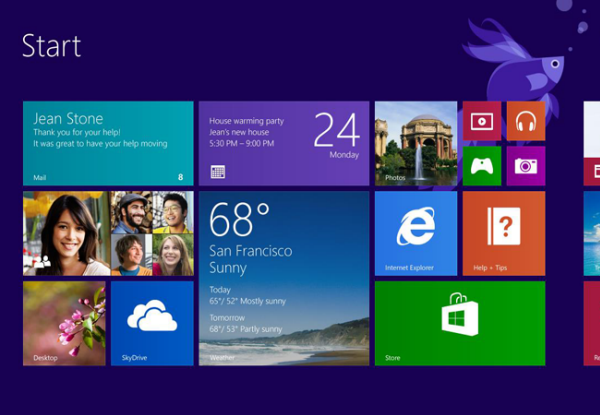Image resolution: width=600 pixels, height=415 pixels.
Task: Open the partially visible beach photo tile at right edge
Action: pyautogui.click(x=591, y=233)
